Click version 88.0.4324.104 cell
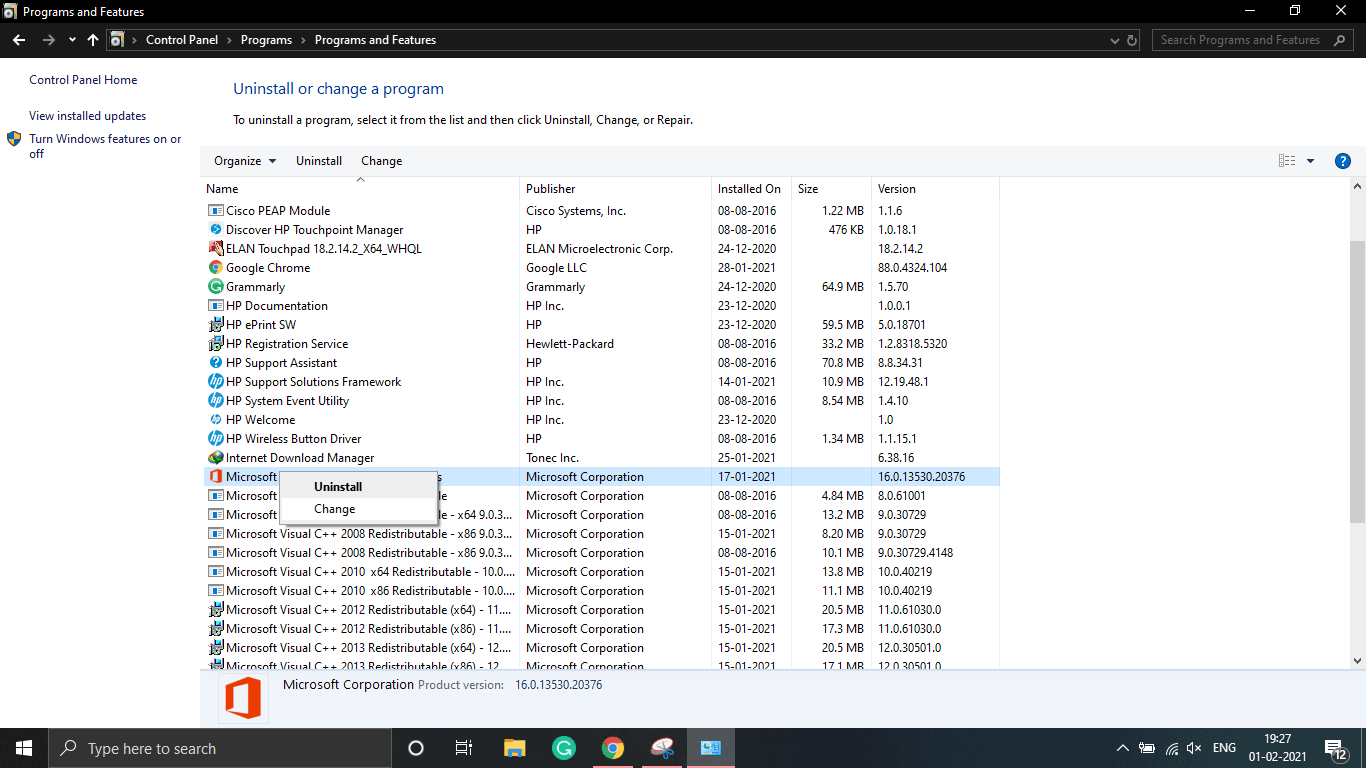 (x=912, y=268)
